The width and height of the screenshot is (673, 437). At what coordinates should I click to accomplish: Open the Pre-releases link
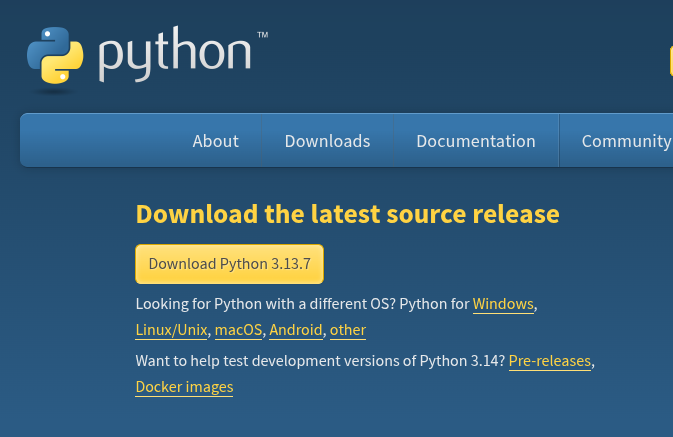click(x=550, y=360)
